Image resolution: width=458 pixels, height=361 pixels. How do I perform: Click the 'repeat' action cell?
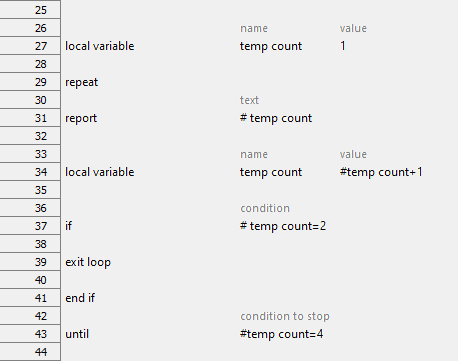[82, 82]
